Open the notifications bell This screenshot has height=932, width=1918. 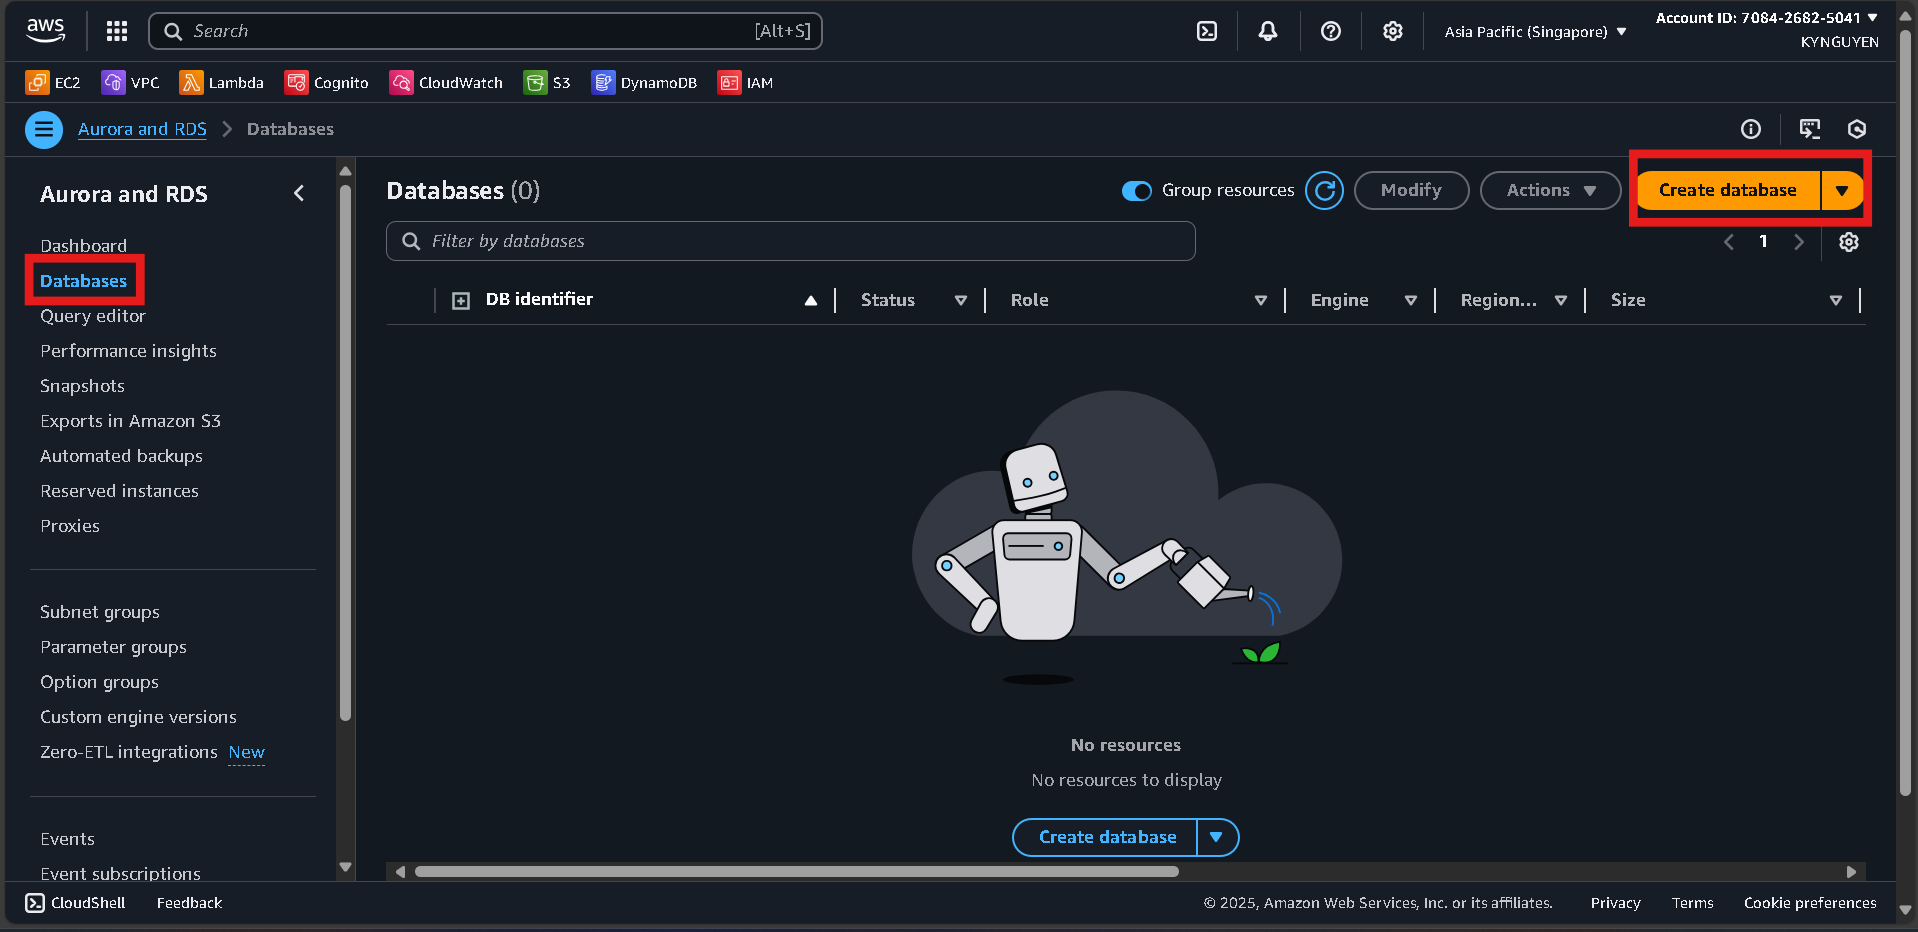coord(1267,31)
